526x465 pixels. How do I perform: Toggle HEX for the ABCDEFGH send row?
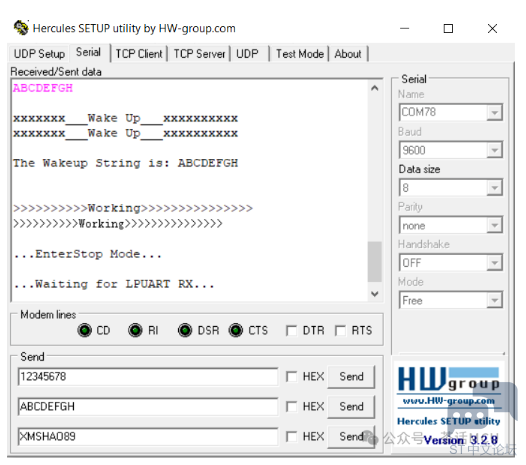point(291,407)
